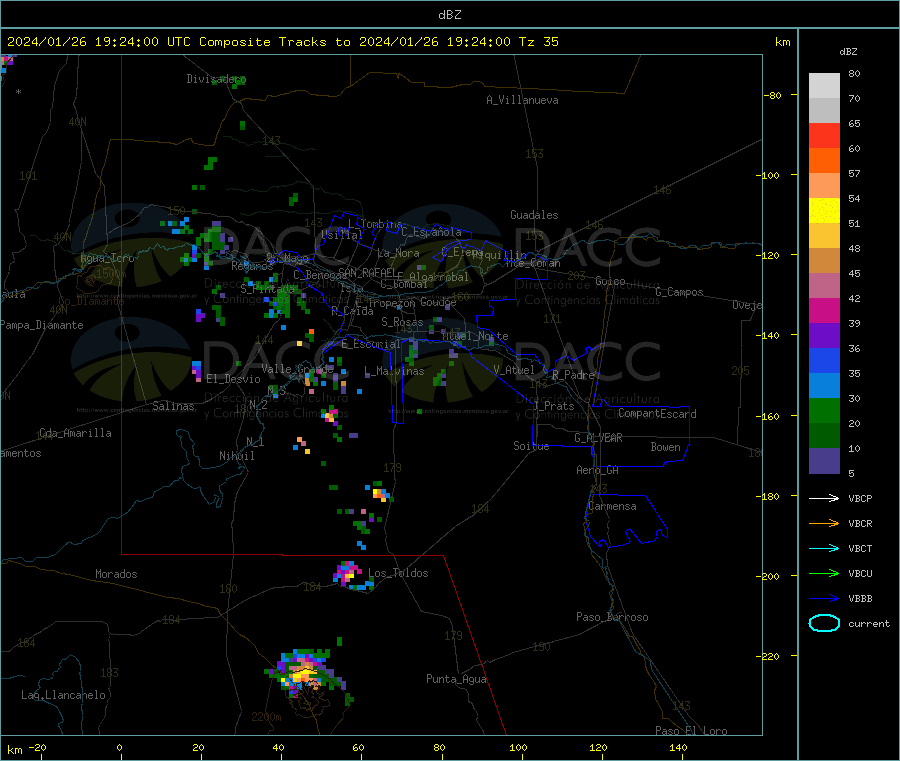
Task: Select the bright green swatch between 30 and 20
Action: tap(824, 411)
